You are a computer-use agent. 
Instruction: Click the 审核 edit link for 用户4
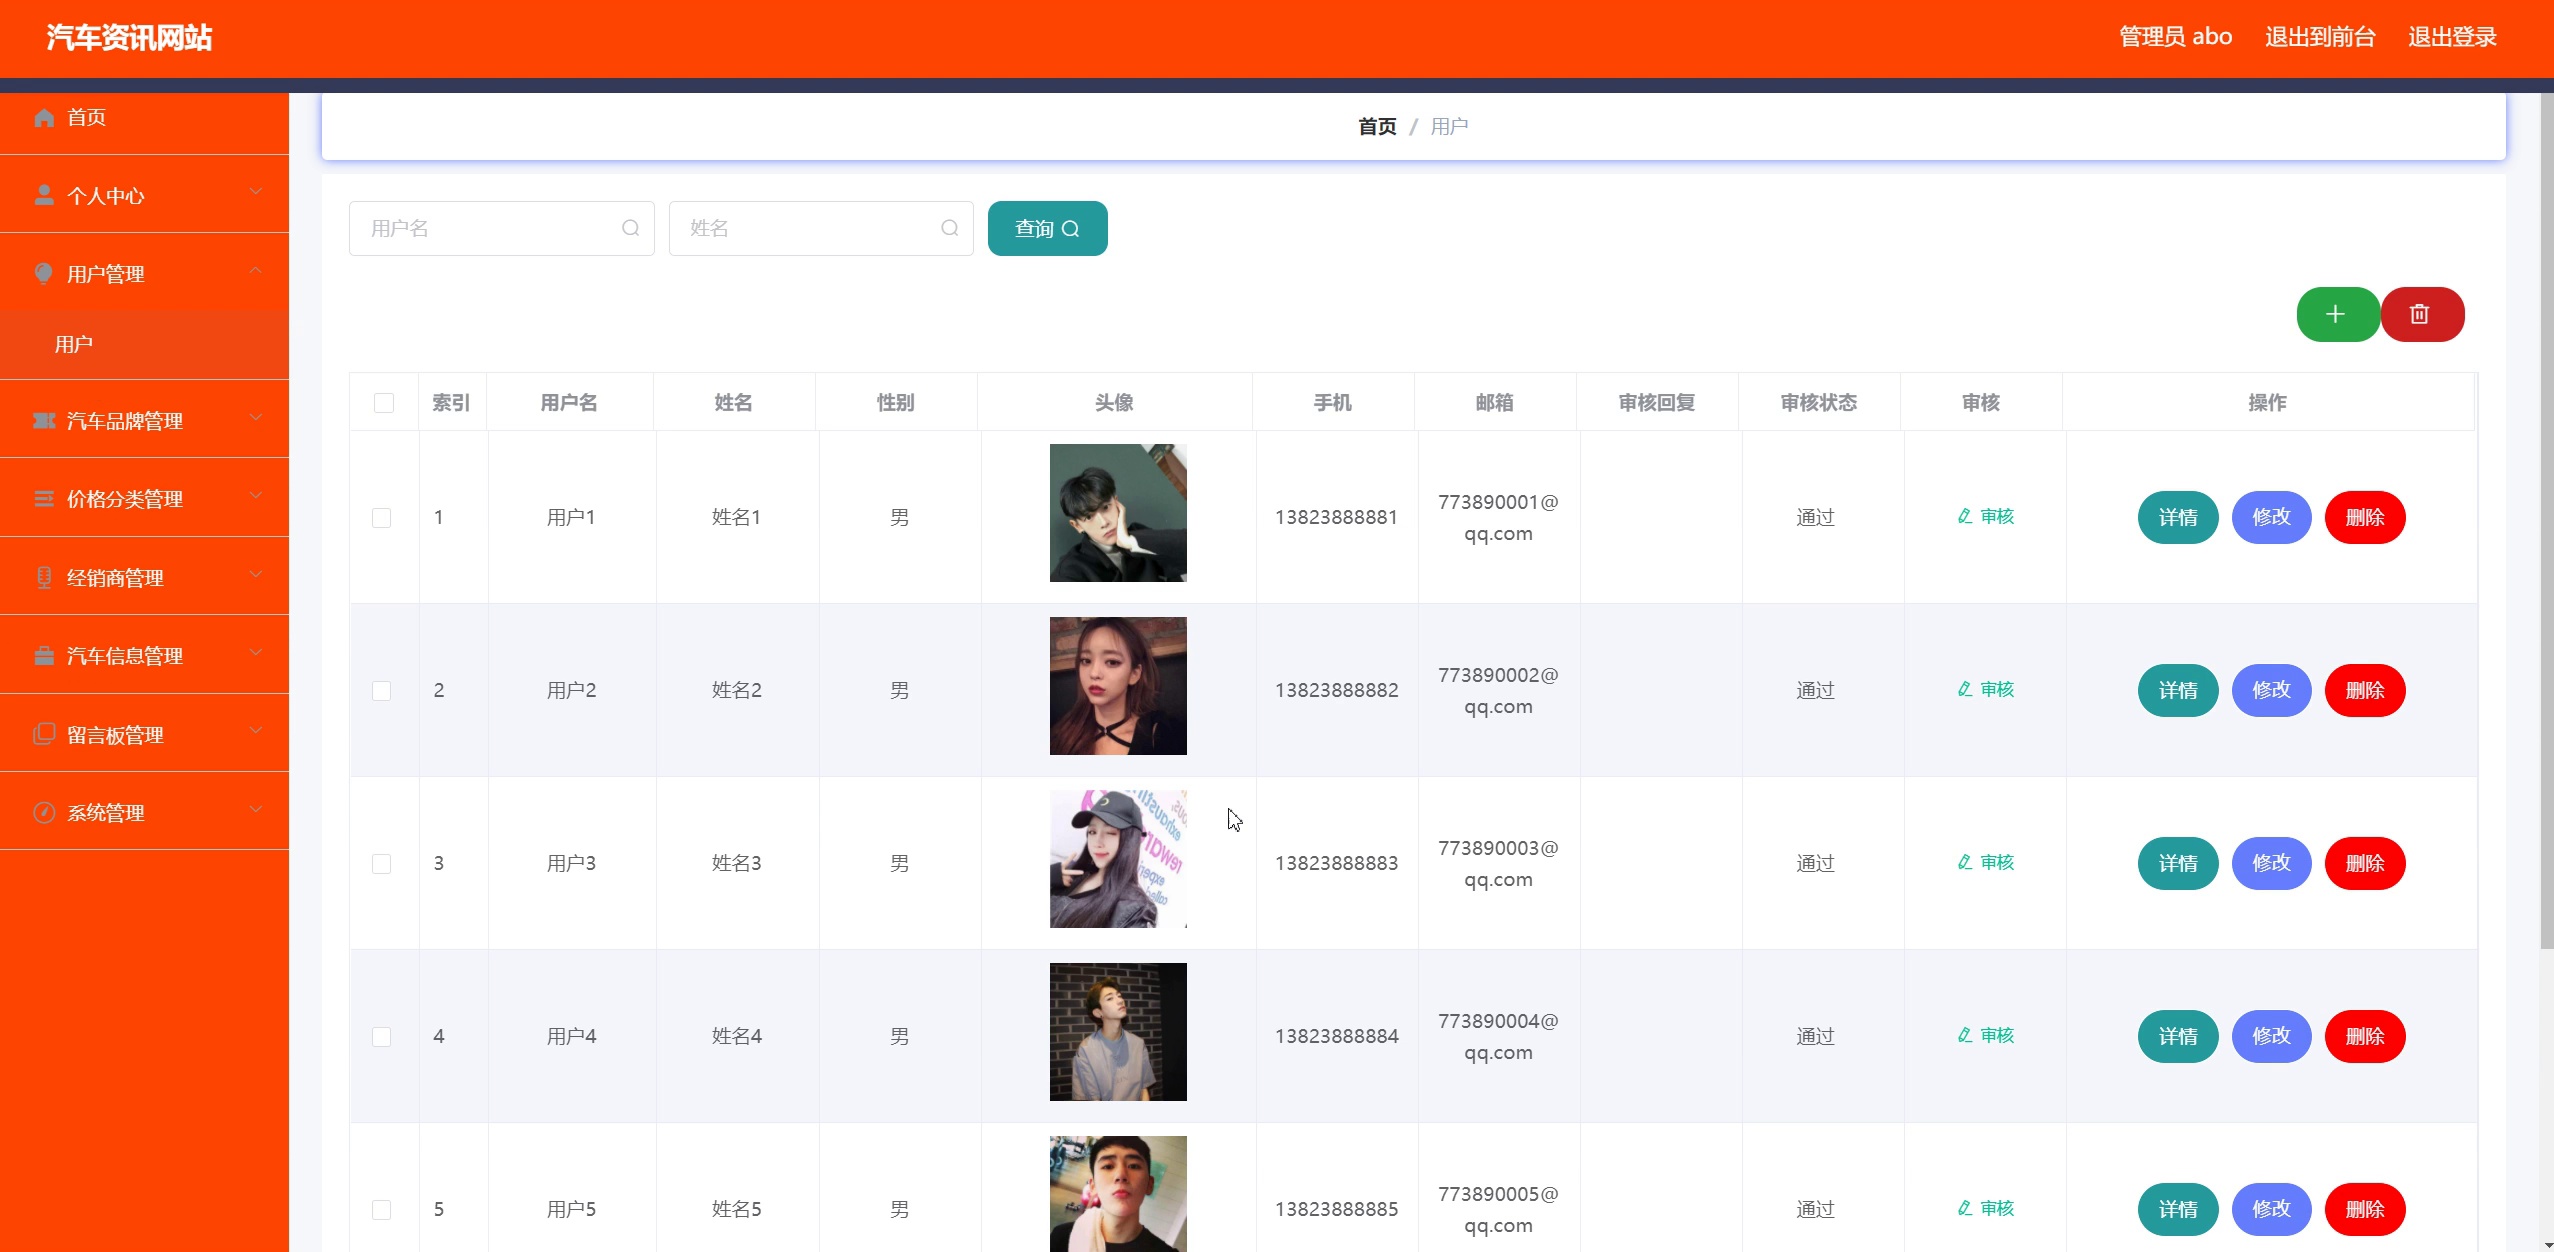(1985, 1036)
